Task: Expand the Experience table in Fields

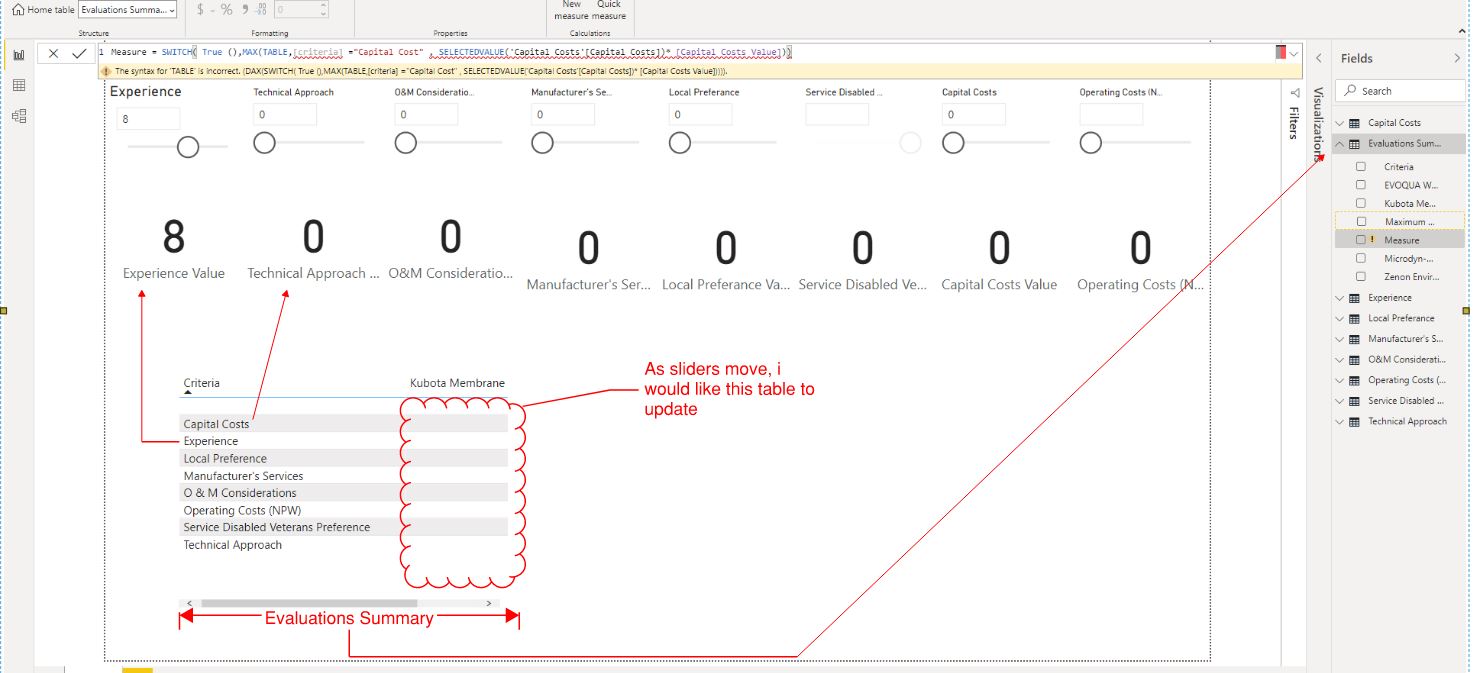Action: coord(1340,298)
